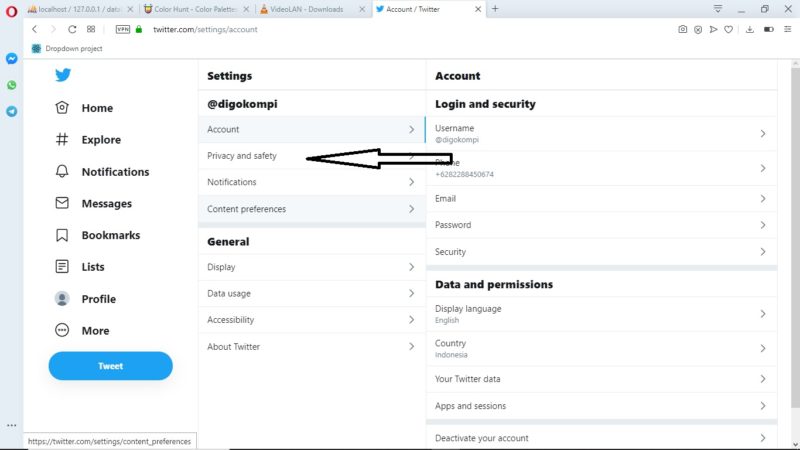The image size is (800, 450).
Task: Expand the Username row chevron
Action: click(x=763, y=134)
